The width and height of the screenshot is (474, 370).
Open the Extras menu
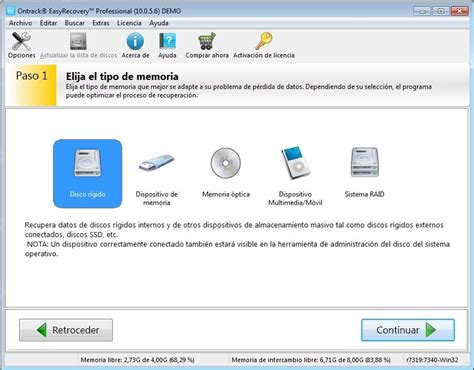point(101,23)
